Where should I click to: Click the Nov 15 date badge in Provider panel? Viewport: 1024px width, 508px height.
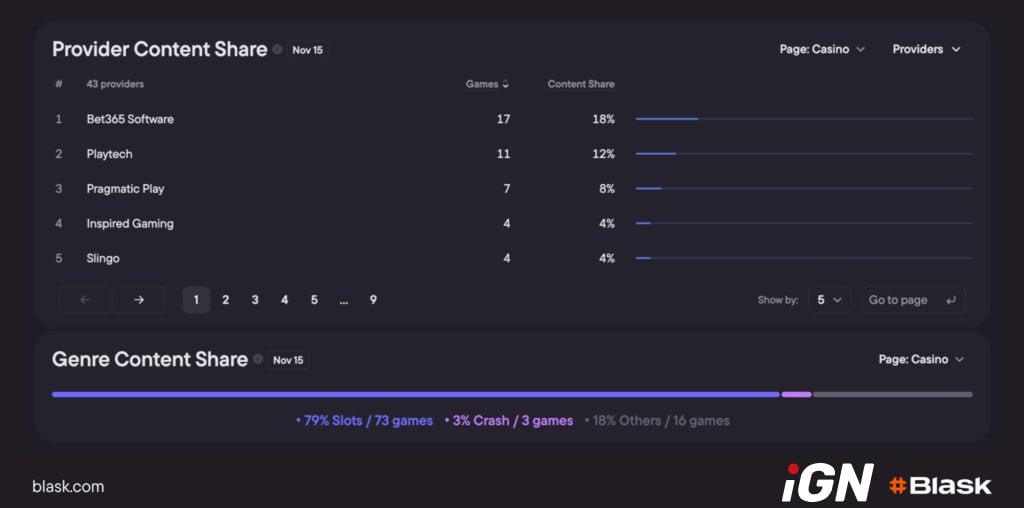[x=308, y=50]
